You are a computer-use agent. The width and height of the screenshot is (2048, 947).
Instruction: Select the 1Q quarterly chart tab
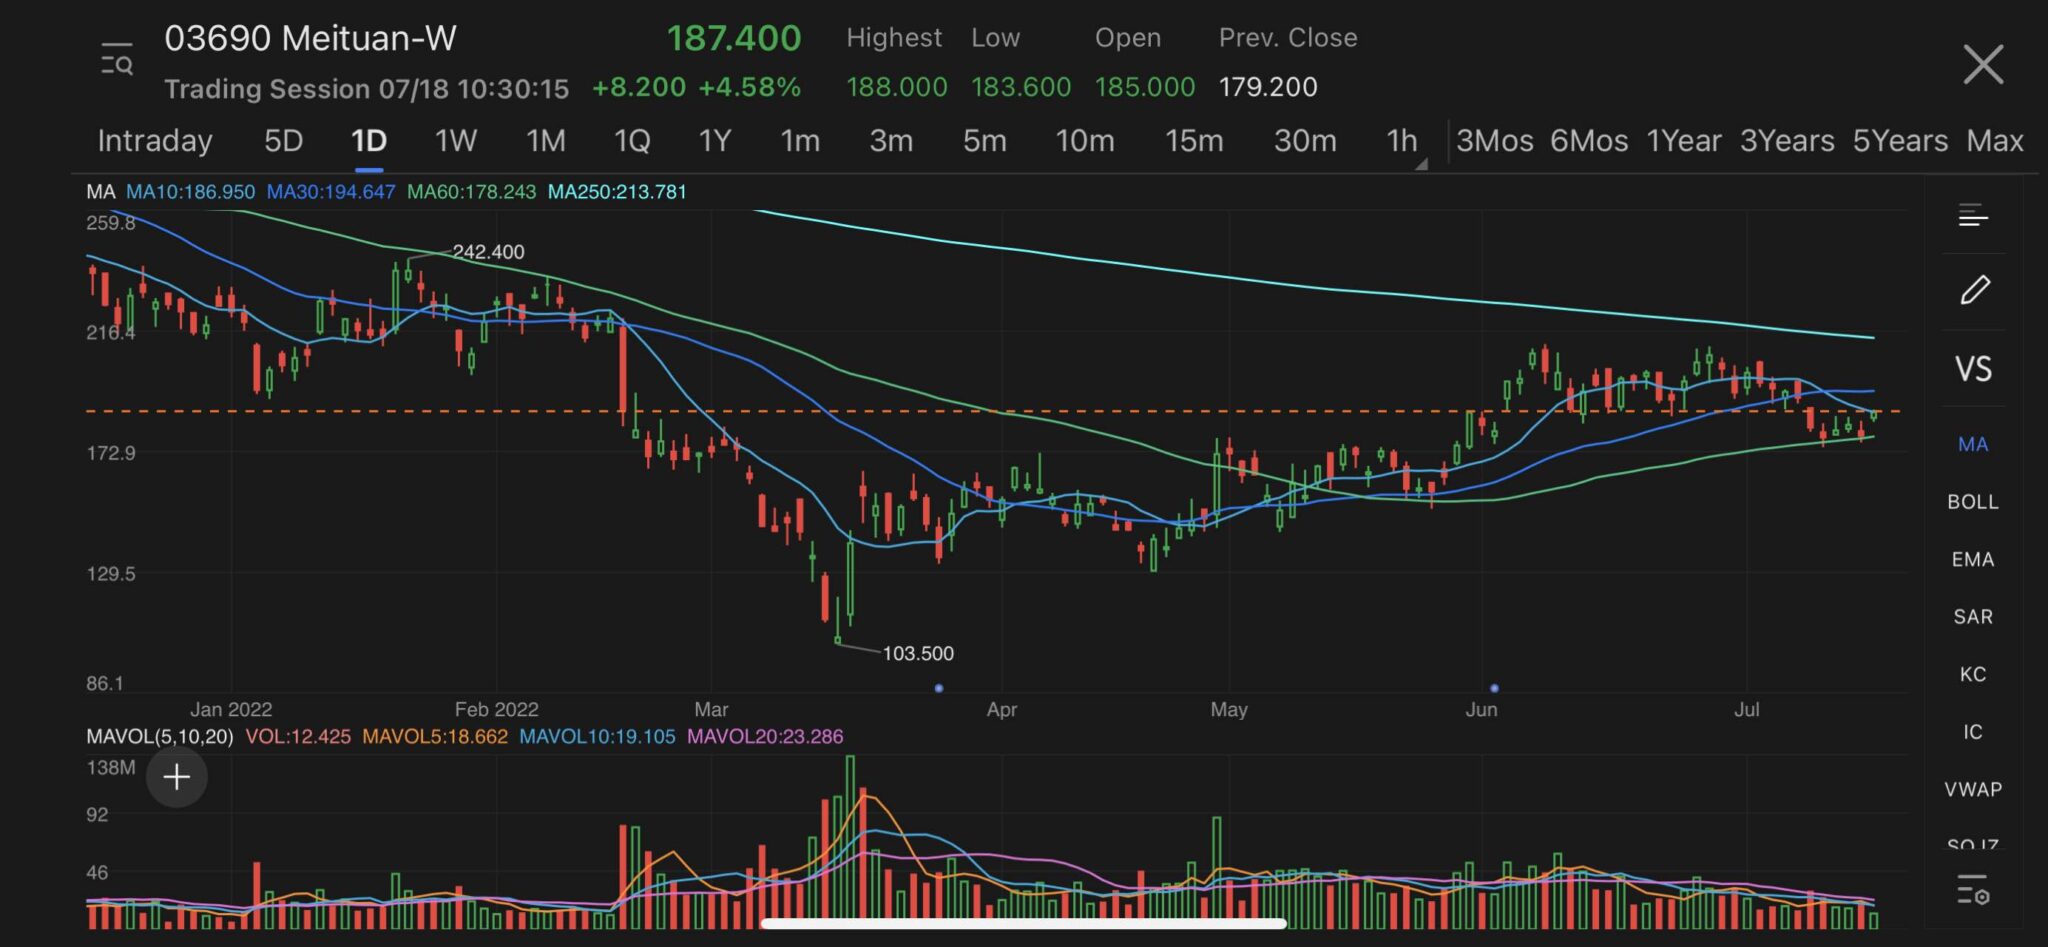632,140
